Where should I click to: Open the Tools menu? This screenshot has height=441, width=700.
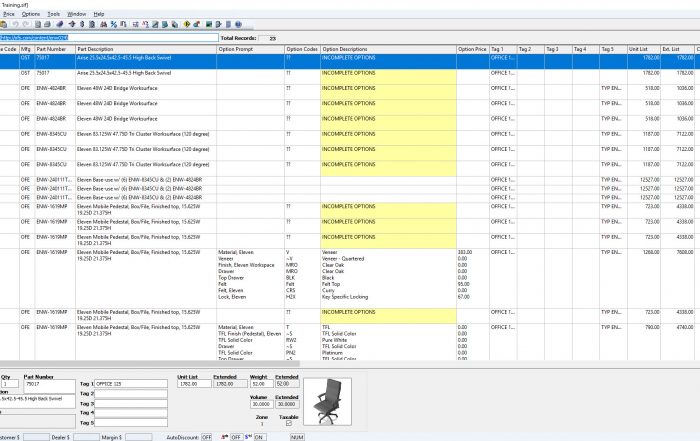pos(54,14)
